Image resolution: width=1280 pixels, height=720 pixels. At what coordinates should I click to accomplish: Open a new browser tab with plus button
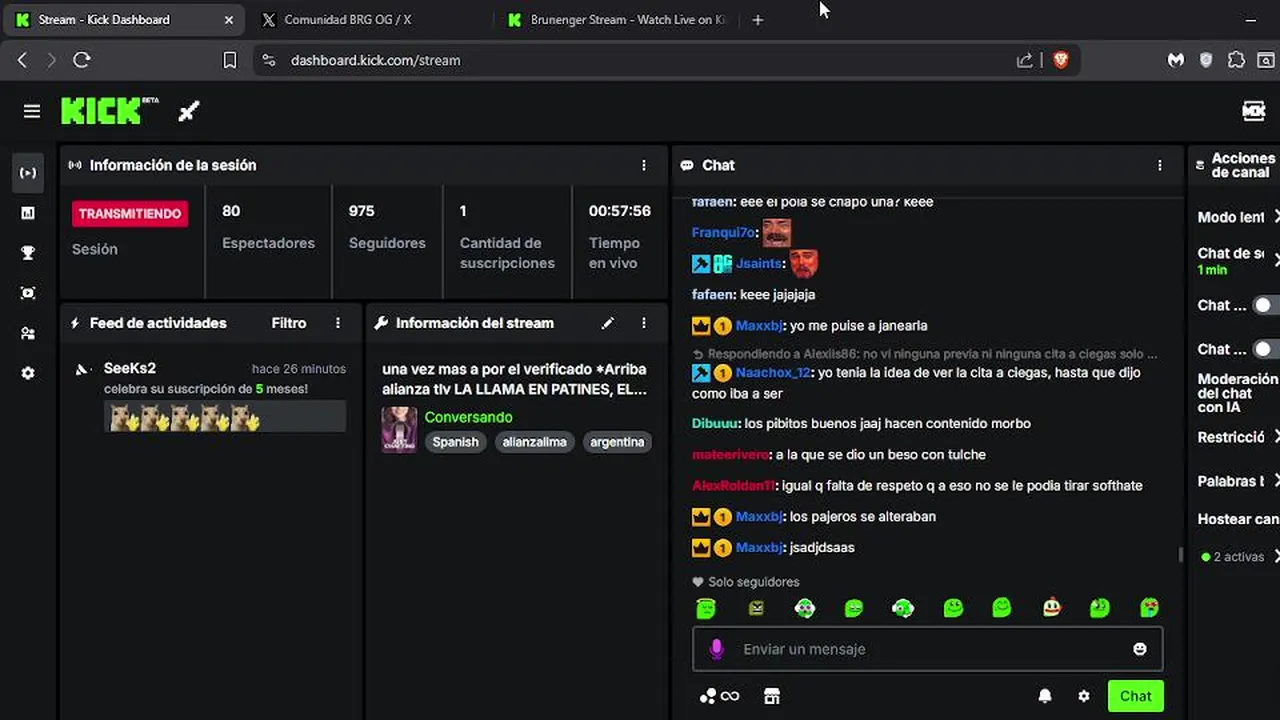click(758, 19)
